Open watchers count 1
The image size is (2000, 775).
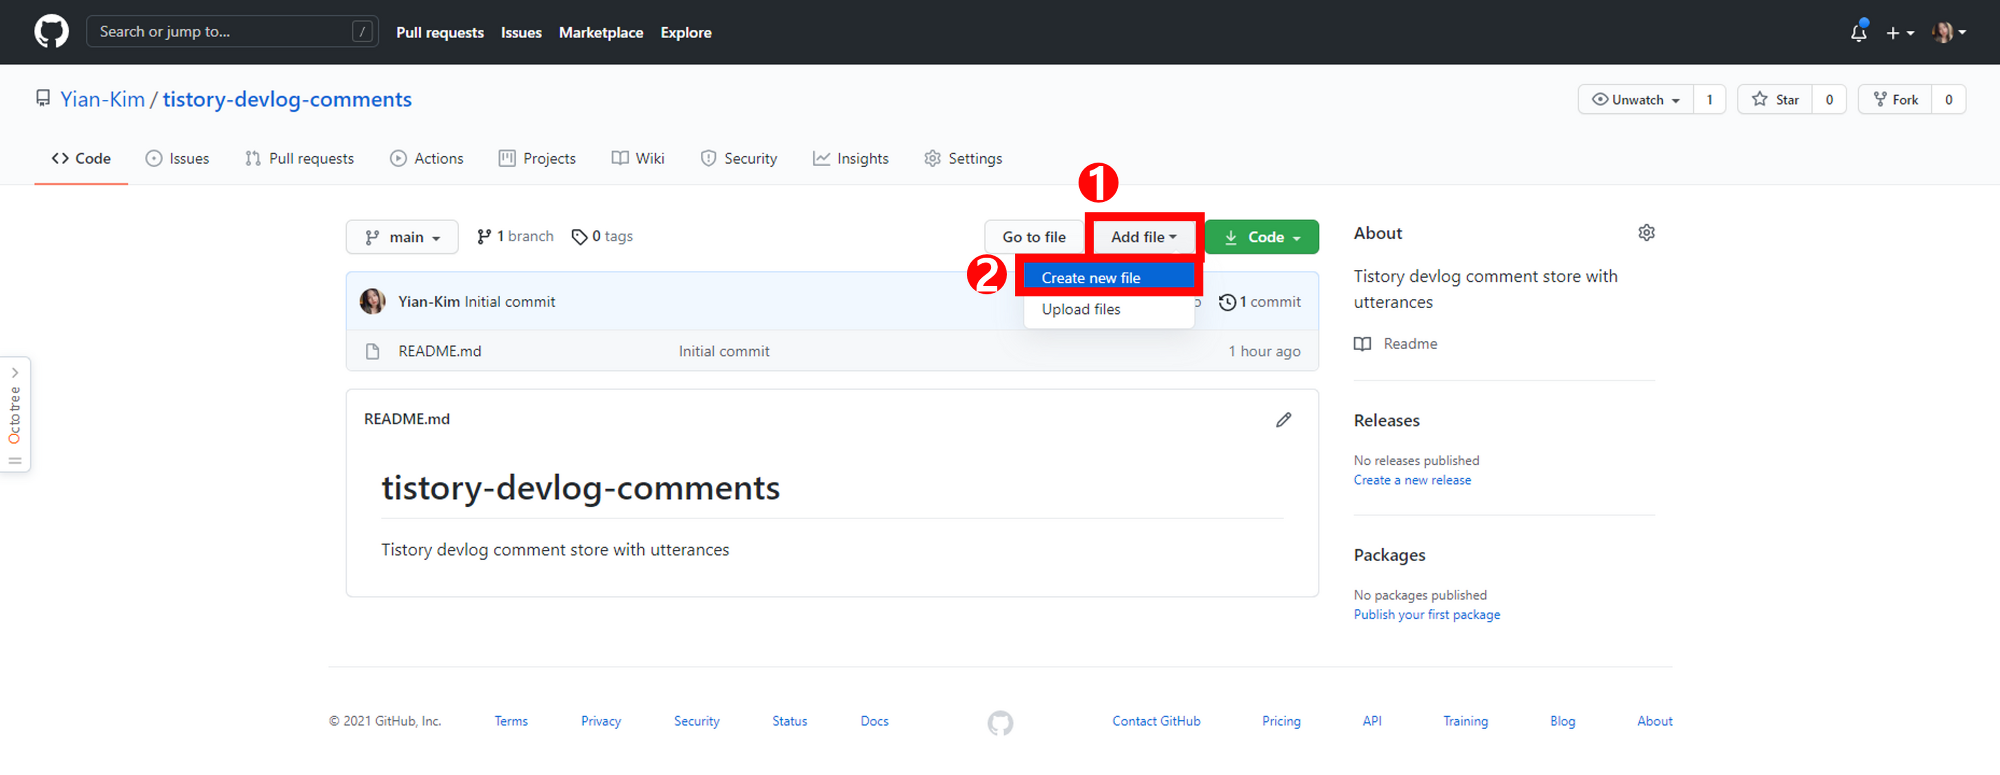1710,99
